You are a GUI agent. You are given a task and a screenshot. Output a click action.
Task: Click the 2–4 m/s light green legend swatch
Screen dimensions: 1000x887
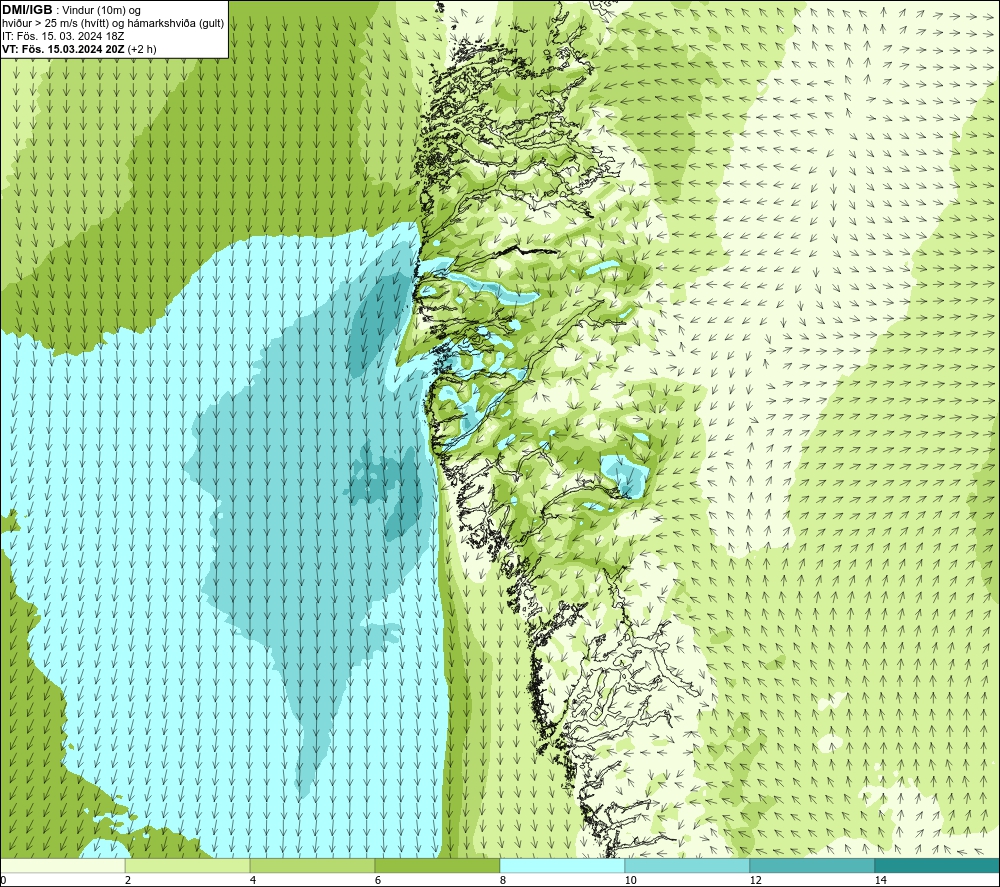(x=188, y=866)
